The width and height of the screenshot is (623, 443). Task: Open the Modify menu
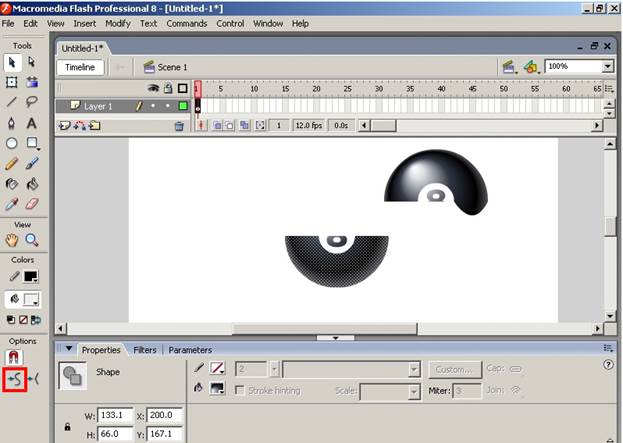click(118, 24)
